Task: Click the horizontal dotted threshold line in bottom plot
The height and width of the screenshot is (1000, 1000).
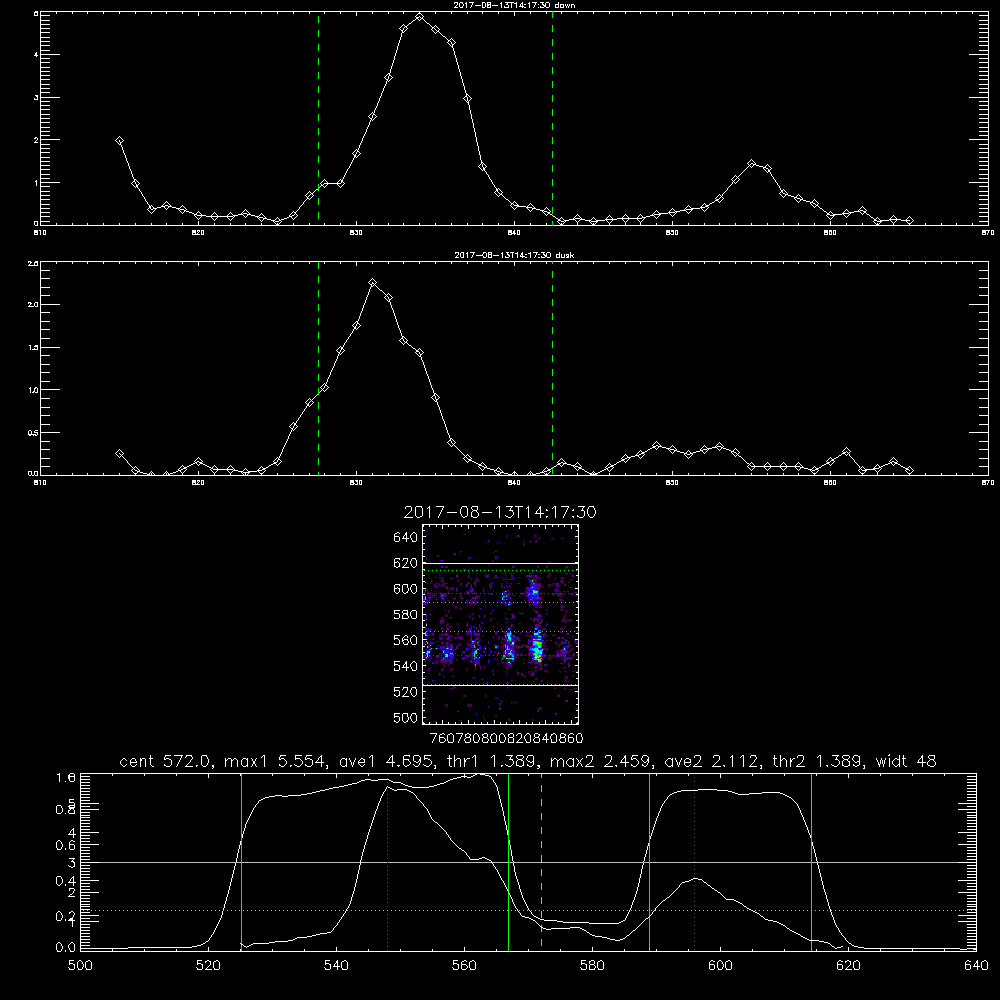Action: point(528,911)
